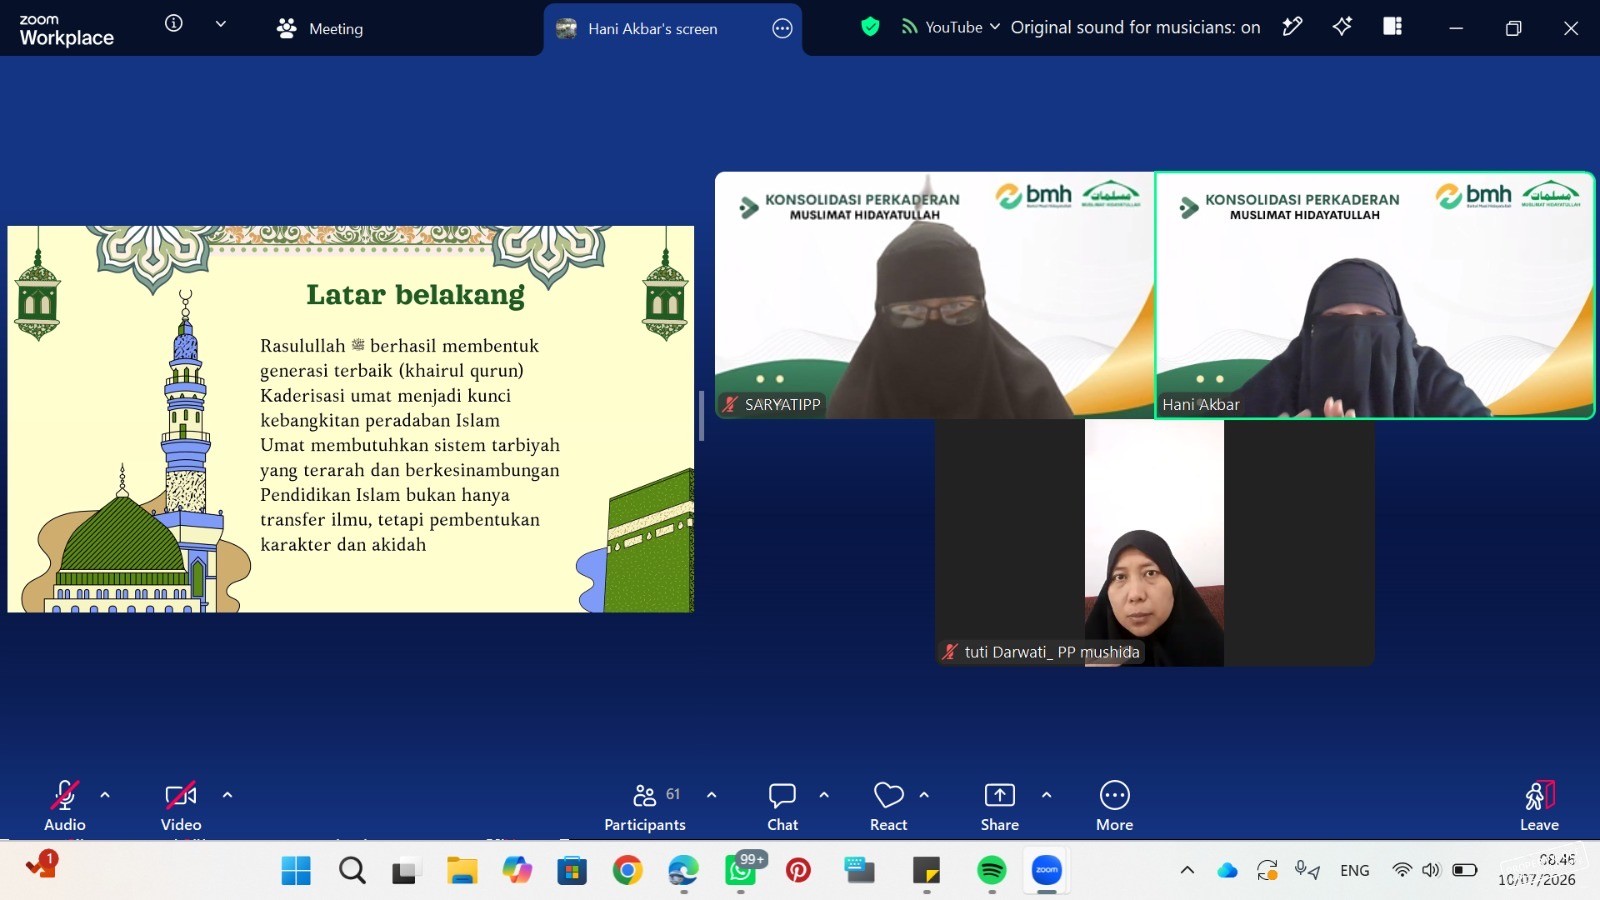Open Wi-Fi network settings tray icon
Screen dimensions: 1600x900
click(1402, 870)
